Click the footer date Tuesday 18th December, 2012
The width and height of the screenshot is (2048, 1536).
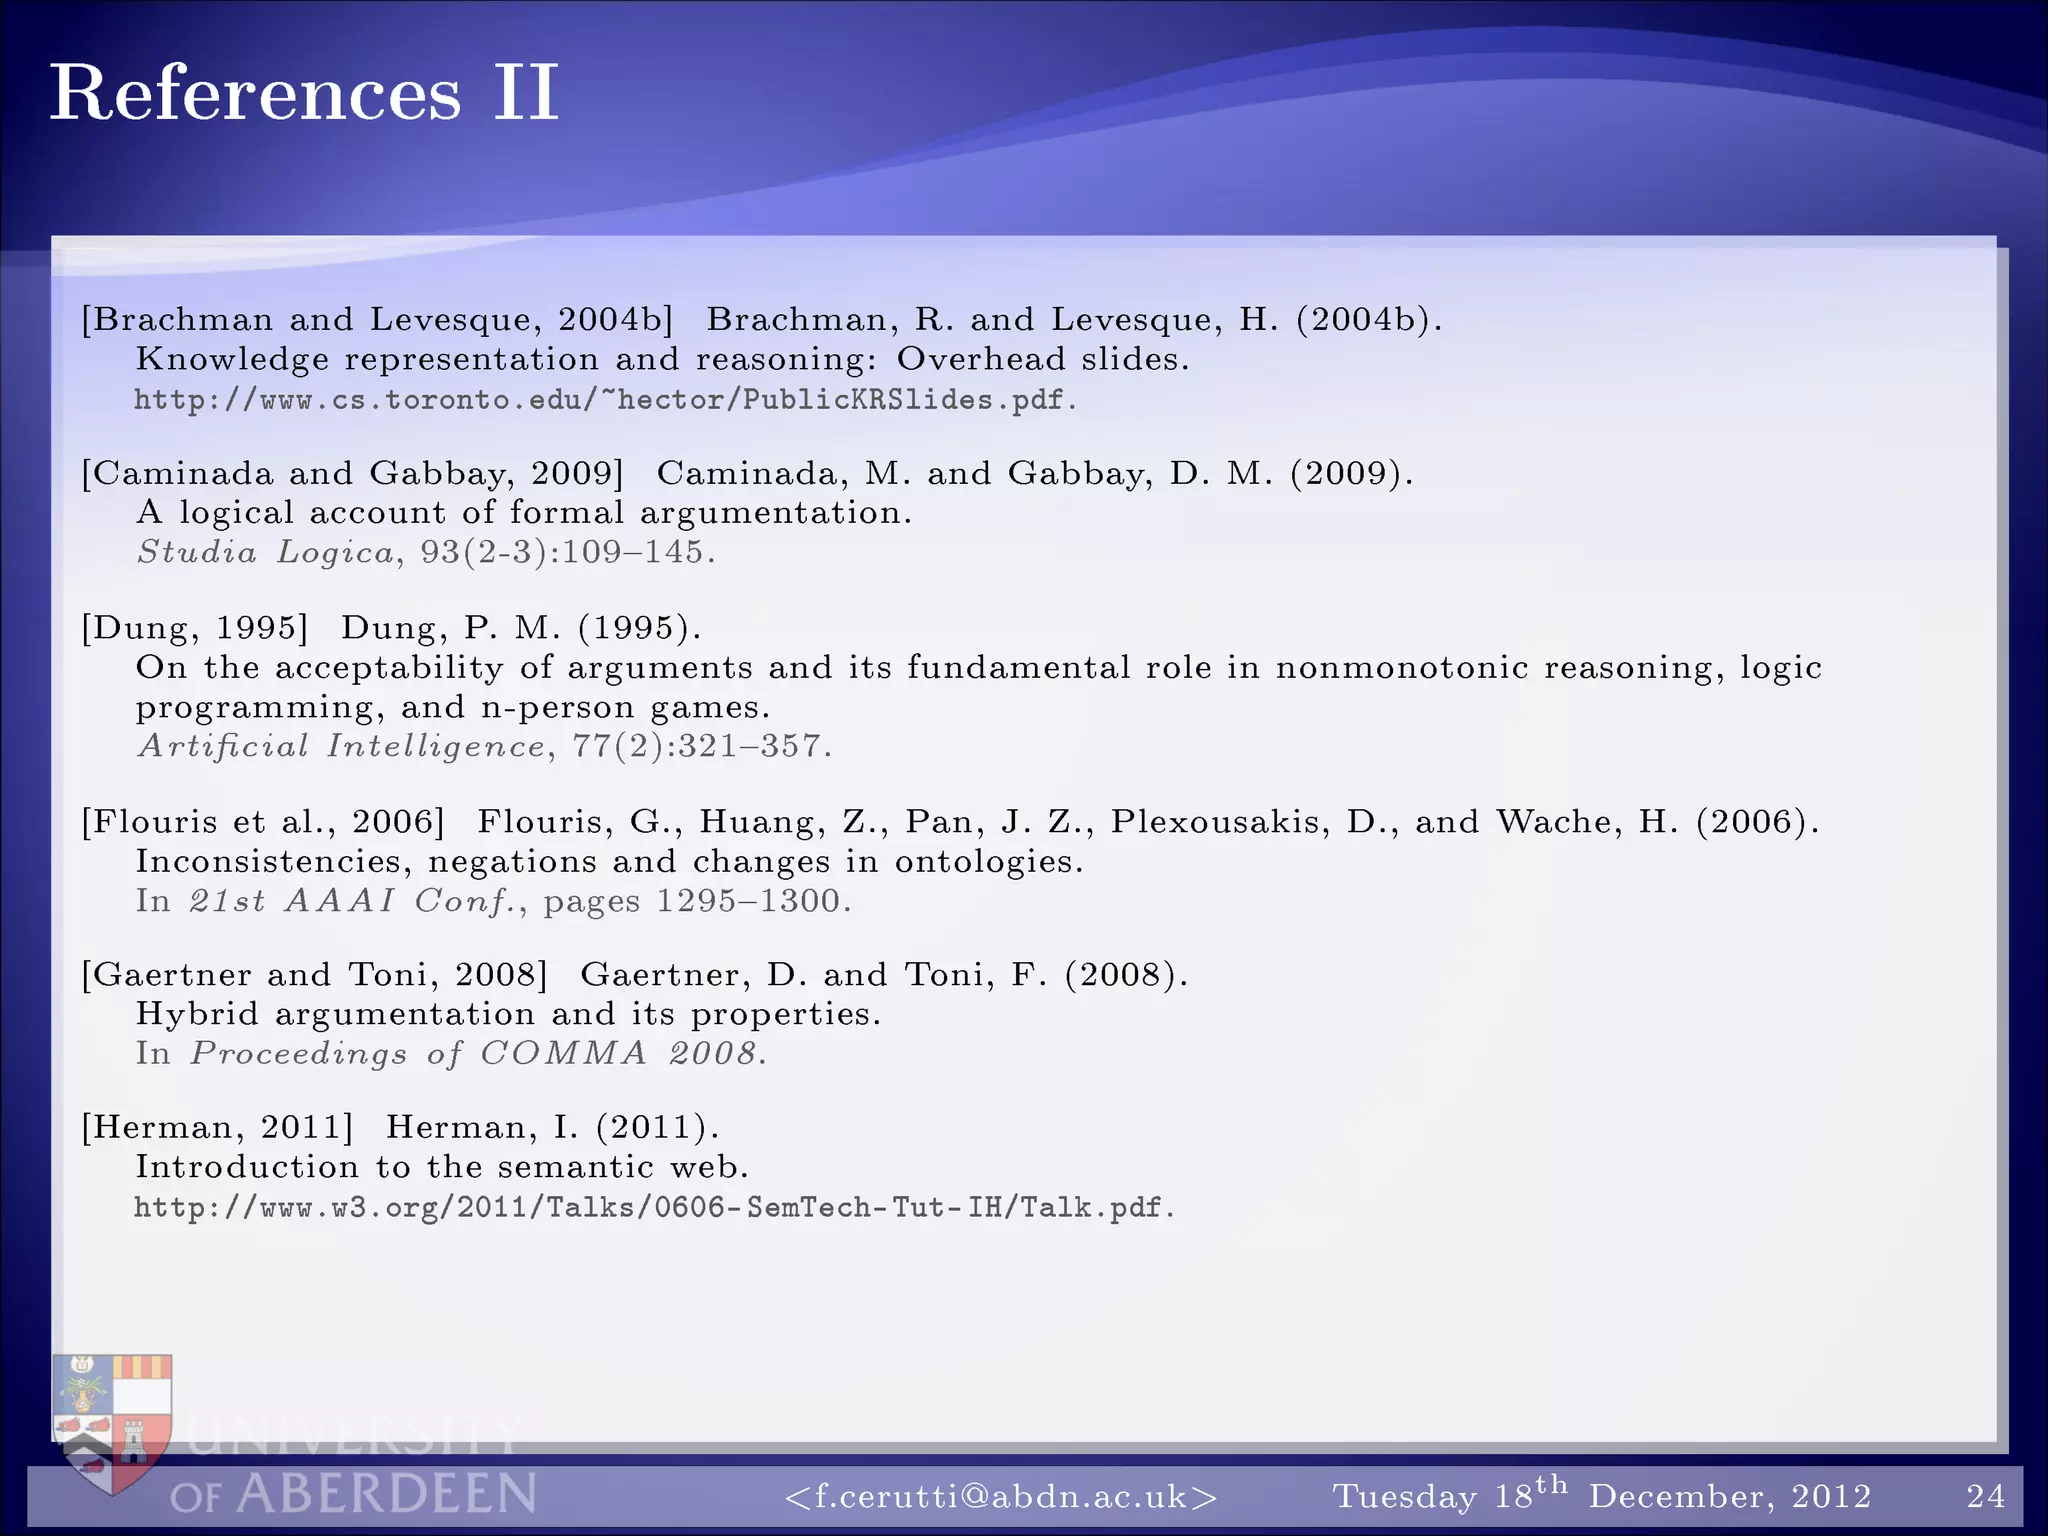(1602, 1494)
